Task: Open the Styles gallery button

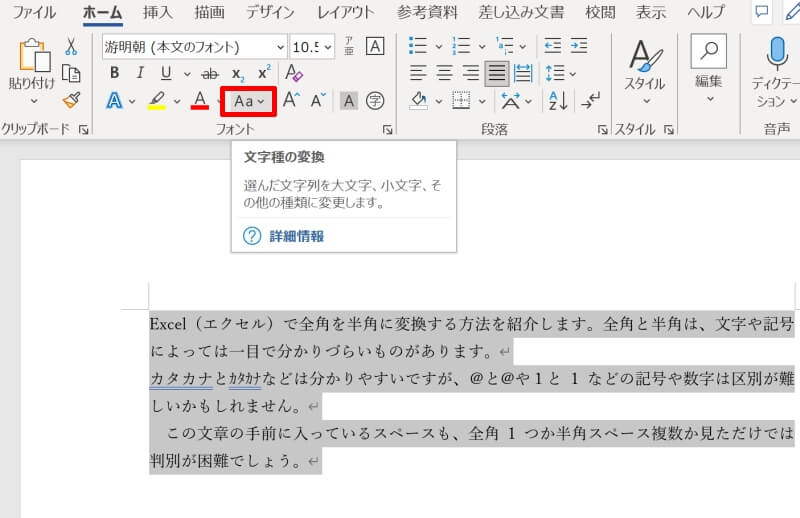Action: click(x=645, y=71)
